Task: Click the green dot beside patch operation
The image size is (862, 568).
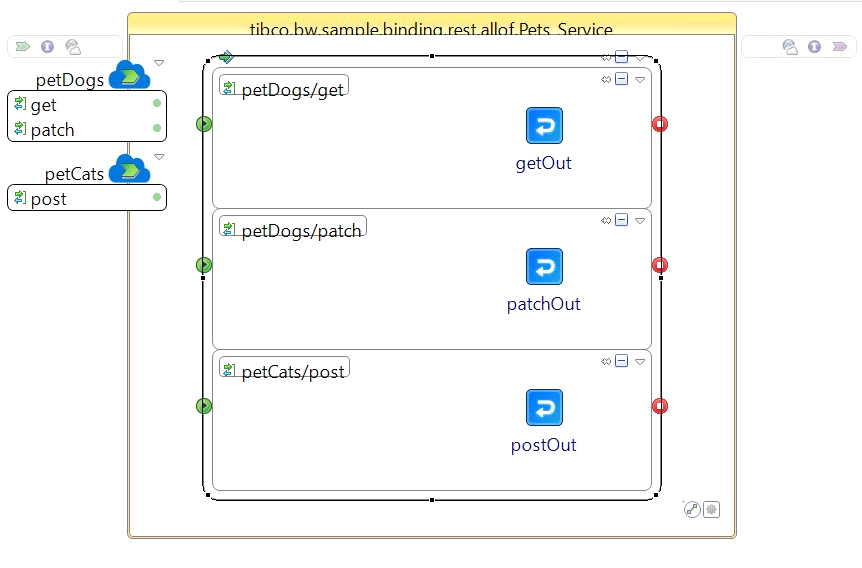Action: pos(157,128)
